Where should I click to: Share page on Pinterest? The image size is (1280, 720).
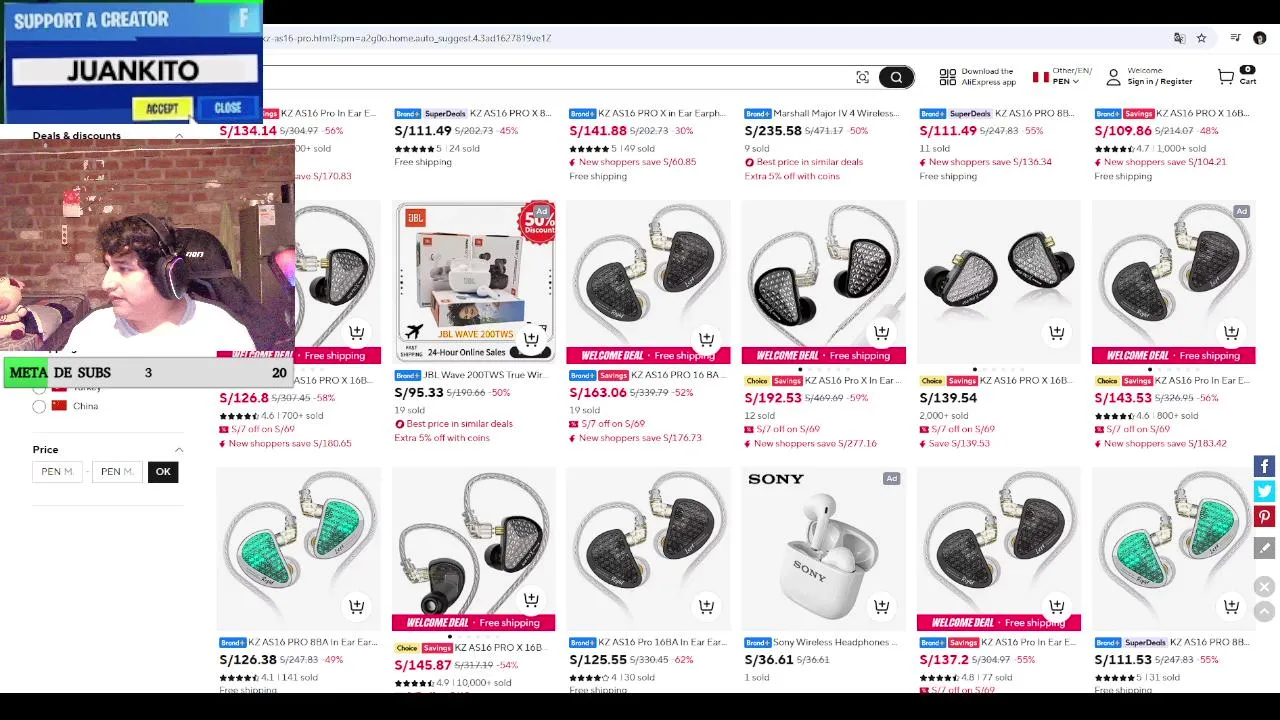click(x=1264, y=517)
